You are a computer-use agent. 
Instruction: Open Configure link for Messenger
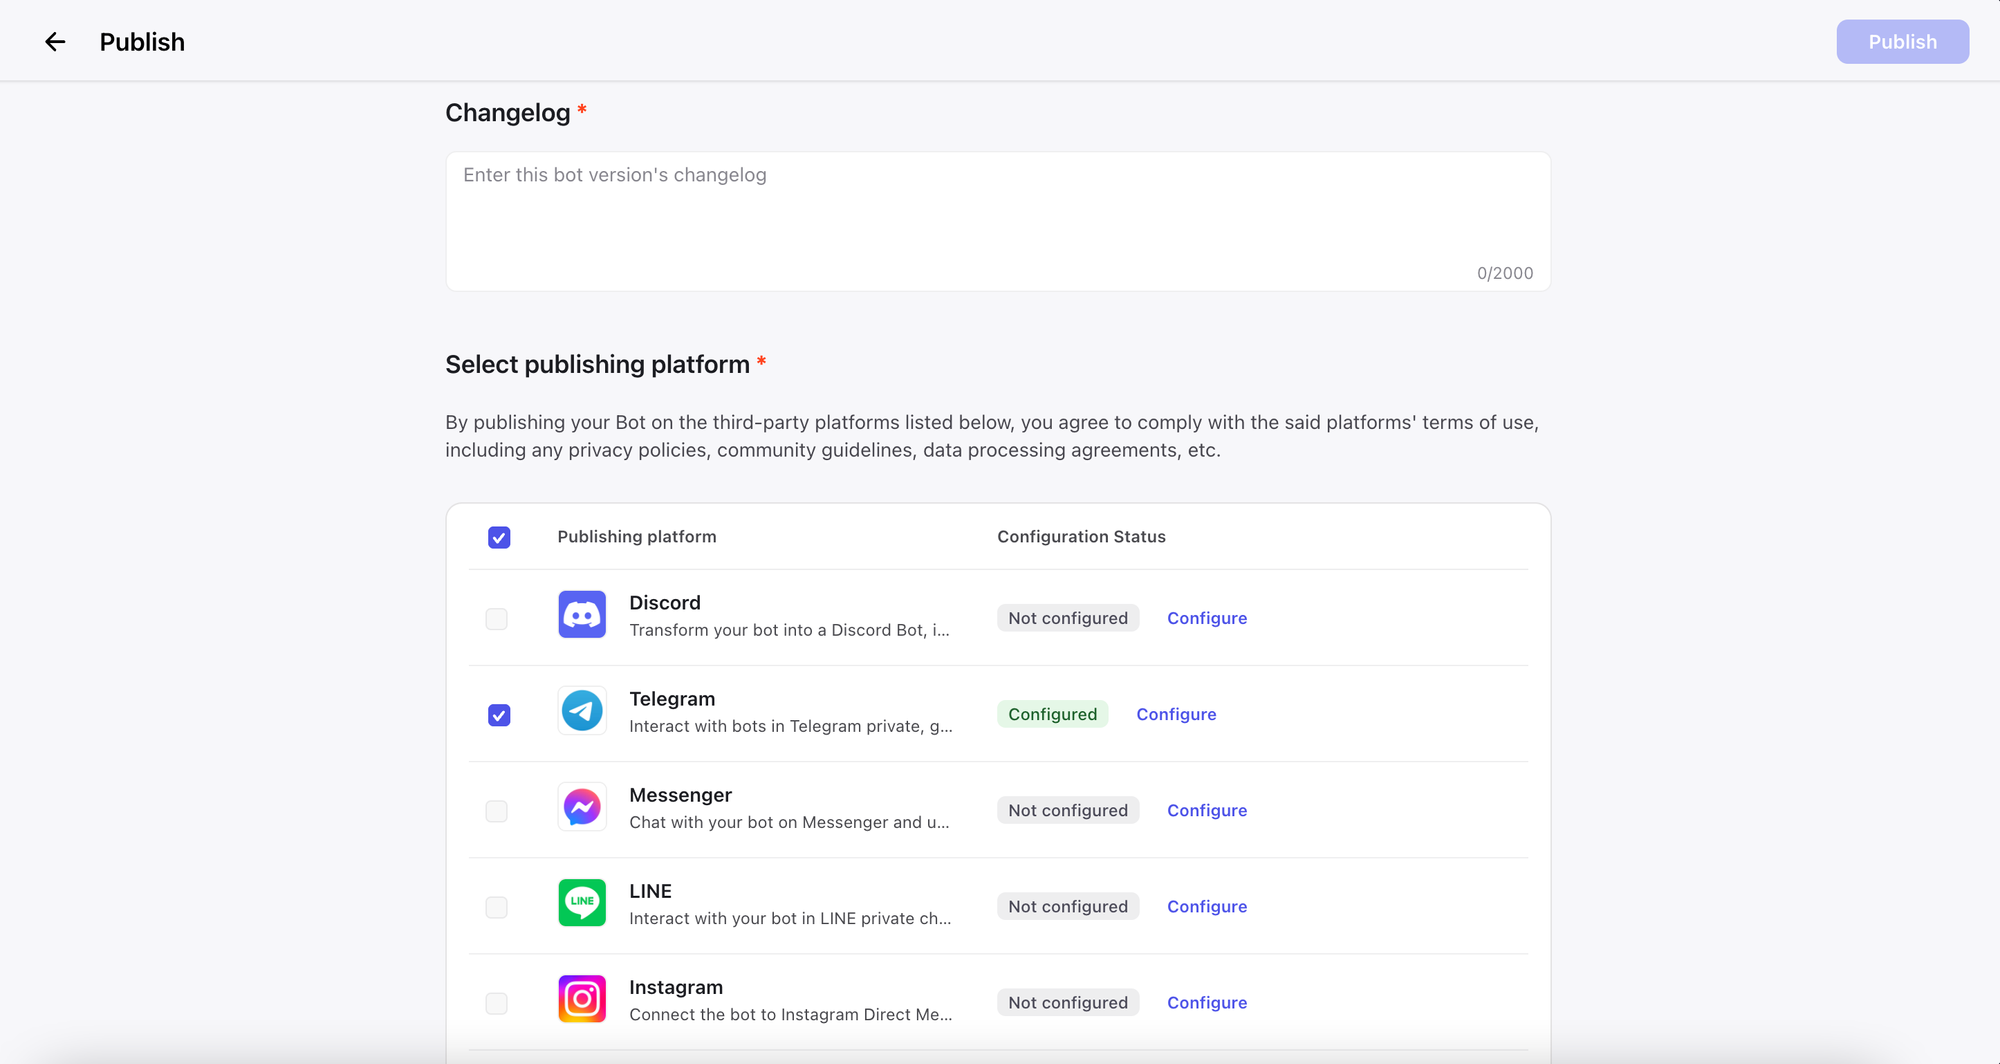pyautogui.click(x=1207, y=810)
